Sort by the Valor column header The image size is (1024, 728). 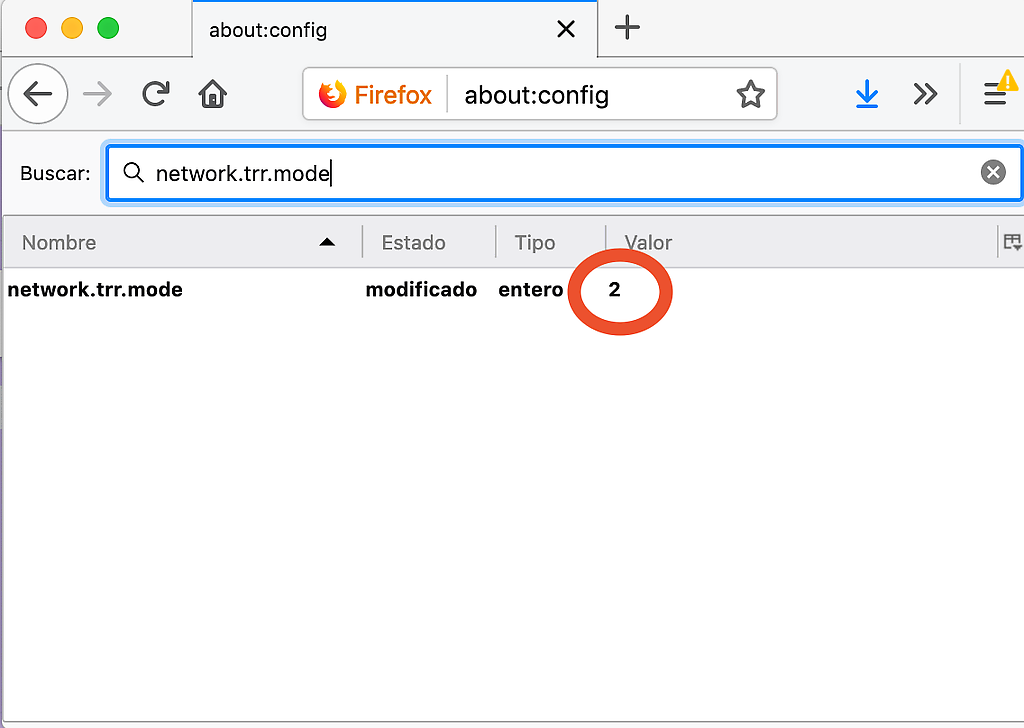point(800,242)
